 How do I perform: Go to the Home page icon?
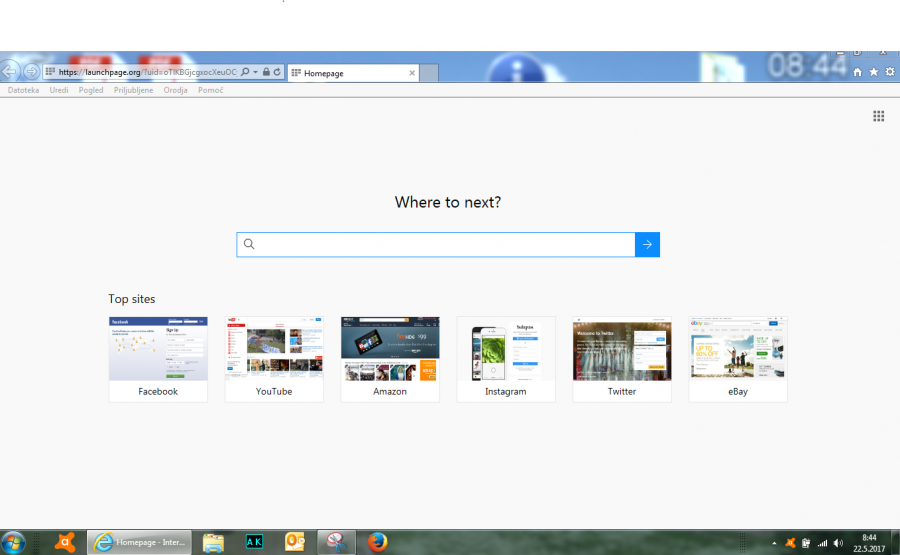pos(857,73)
